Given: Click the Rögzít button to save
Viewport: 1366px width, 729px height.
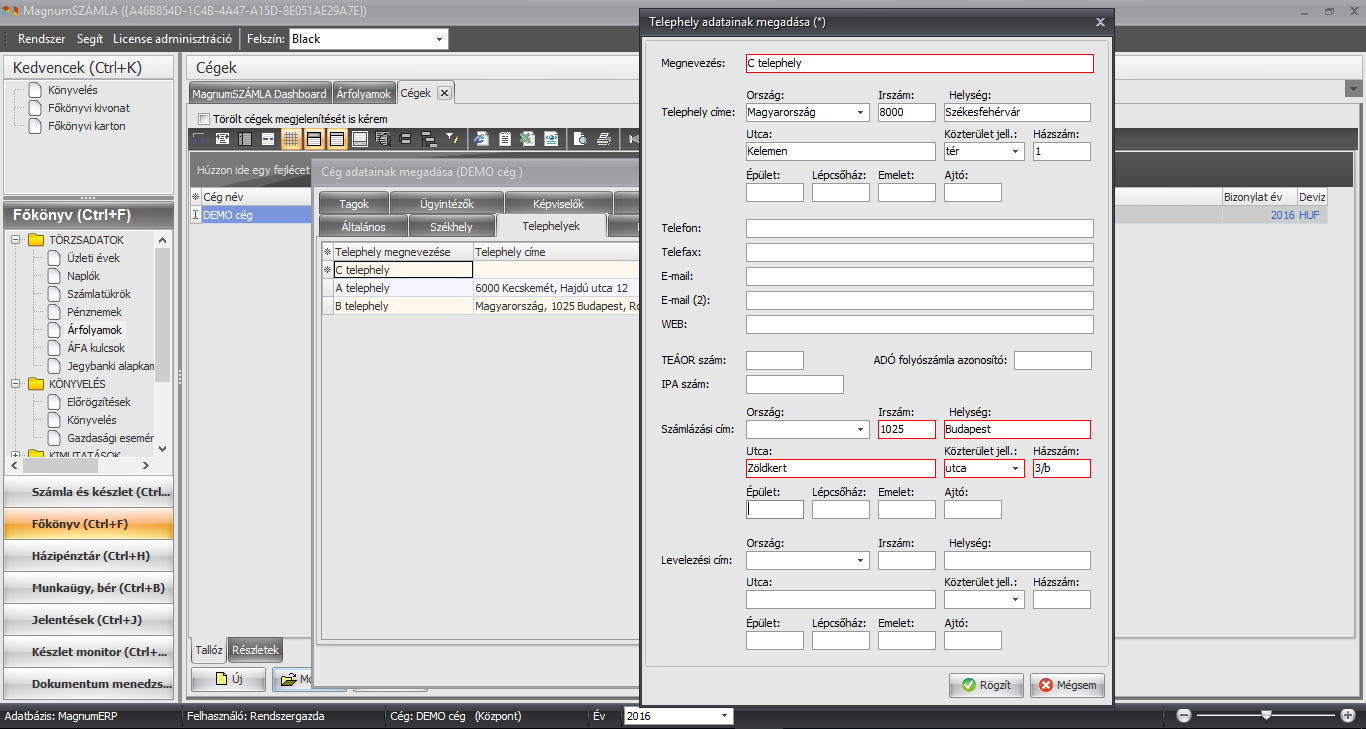Looking at the screenshot, I should tap(985, 686).
